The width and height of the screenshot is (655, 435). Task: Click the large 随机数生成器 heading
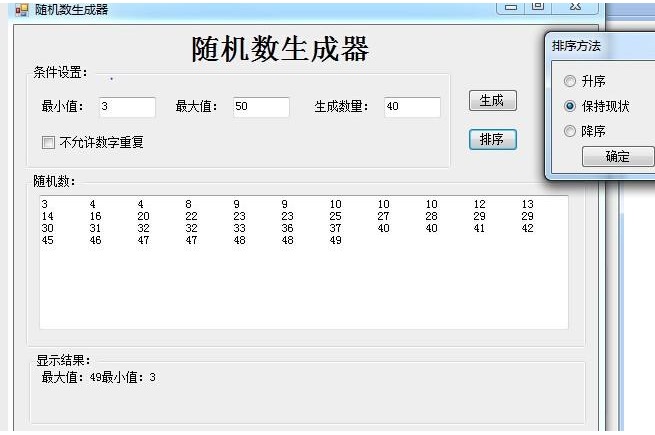[x=280, y=49]
